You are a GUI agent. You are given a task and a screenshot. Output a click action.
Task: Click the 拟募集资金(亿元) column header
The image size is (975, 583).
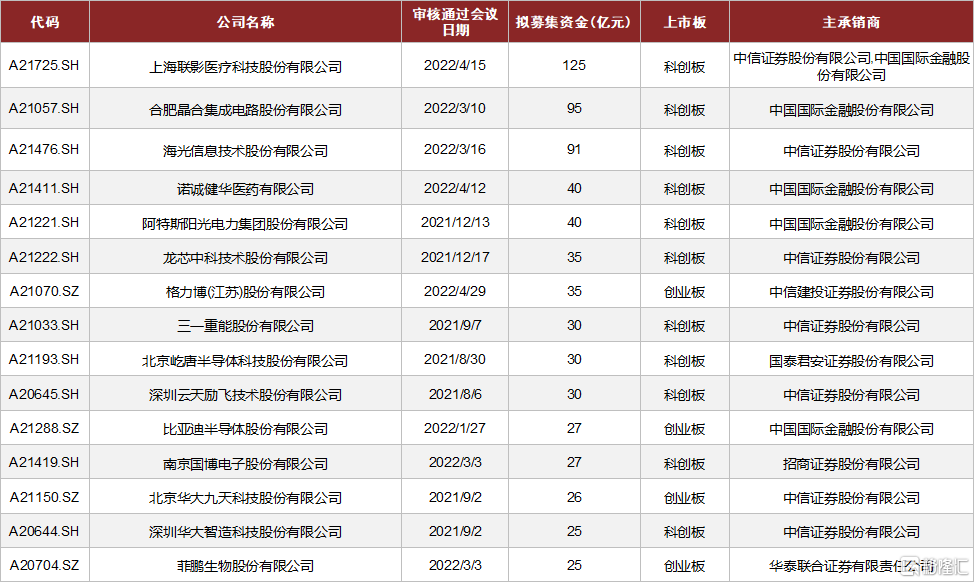(574, 22)
